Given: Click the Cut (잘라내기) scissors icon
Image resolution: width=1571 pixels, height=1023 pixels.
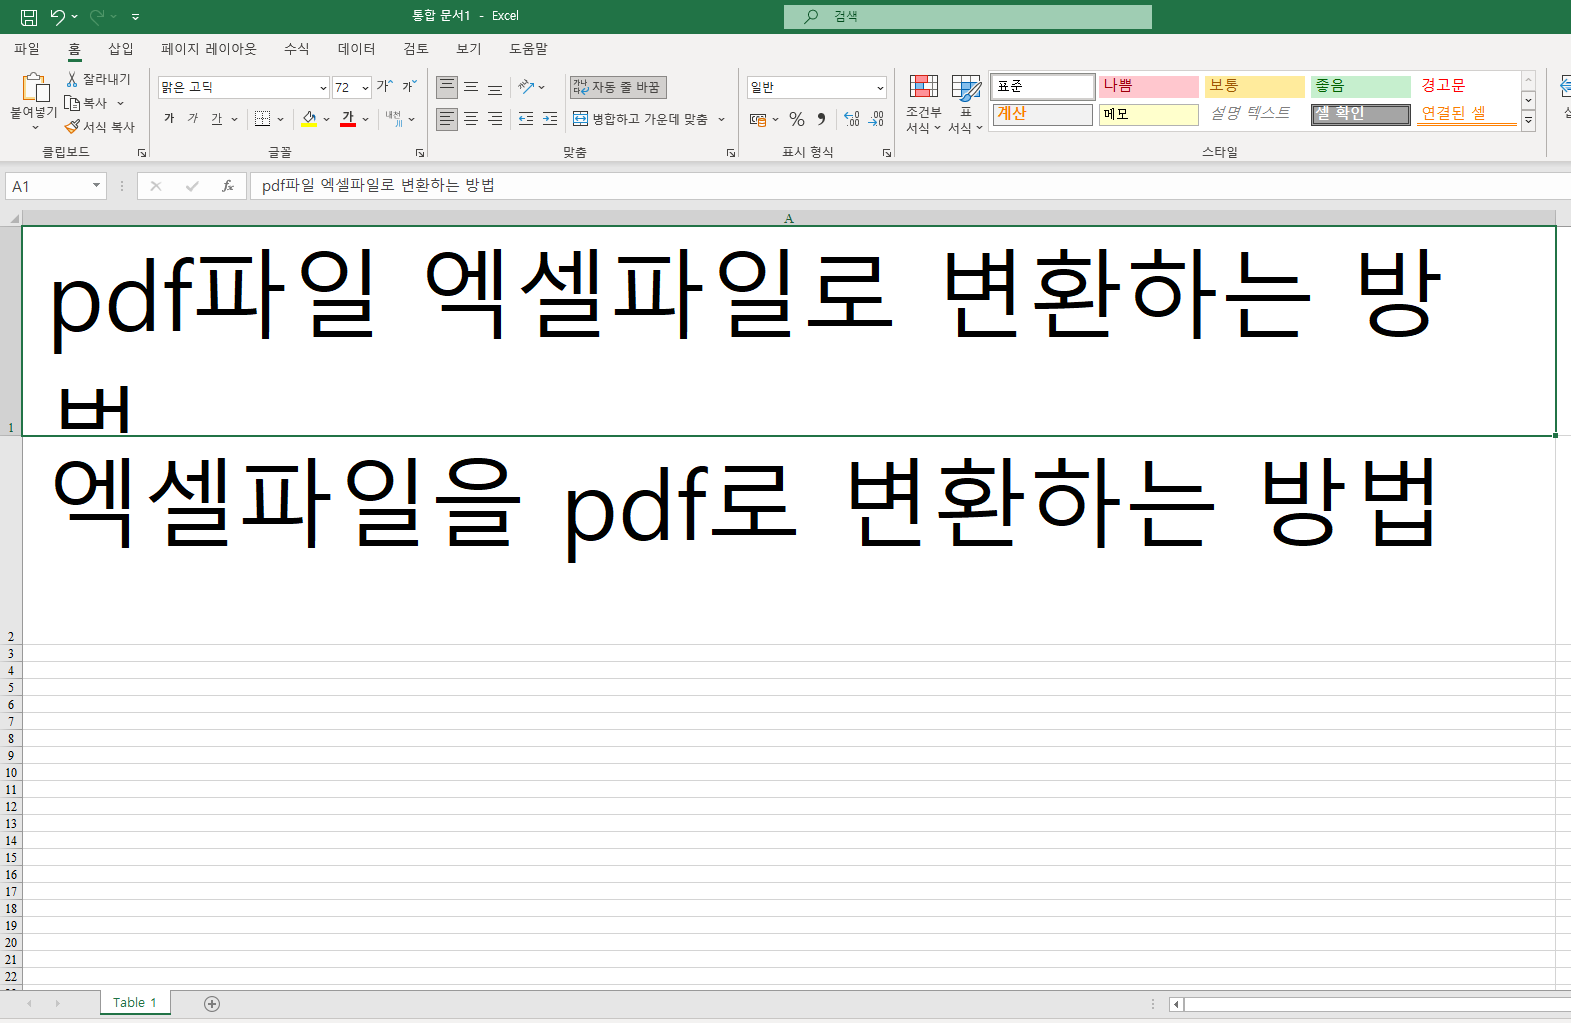Looking at the screenshot, I should pyautogui.click(x=72, y=79).
